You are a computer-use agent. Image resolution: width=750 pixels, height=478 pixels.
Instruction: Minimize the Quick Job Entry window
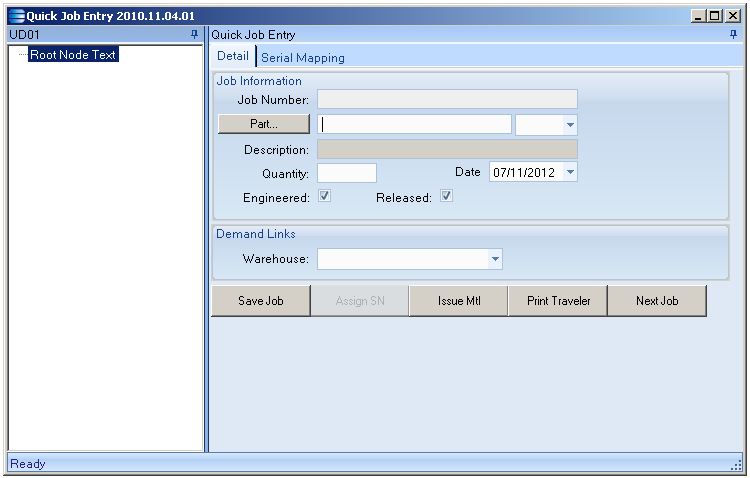[698, 16]
